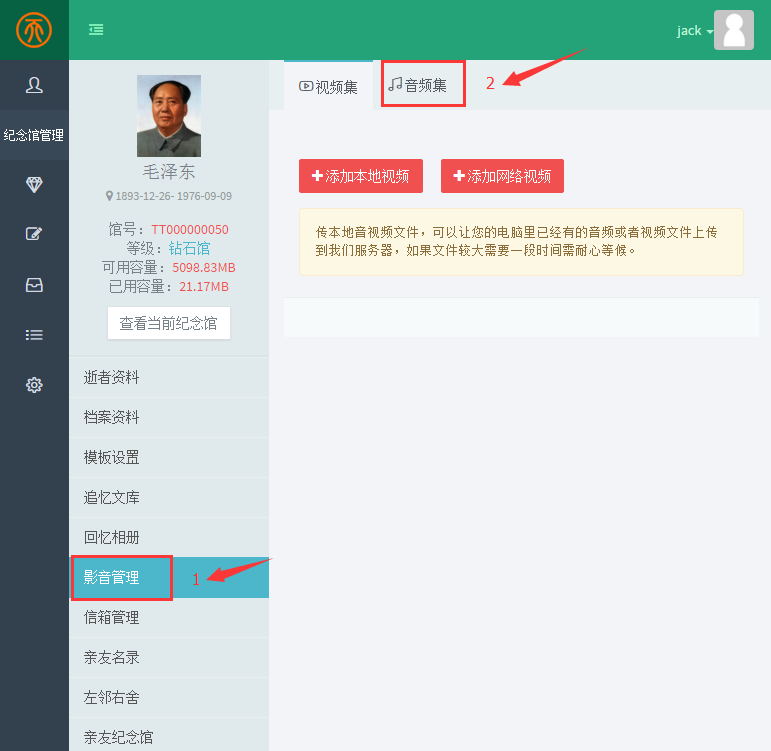This screenshot has width=771, height=751.
Task: Open the inbox tray sidebar icon
Action: point(34,285)
